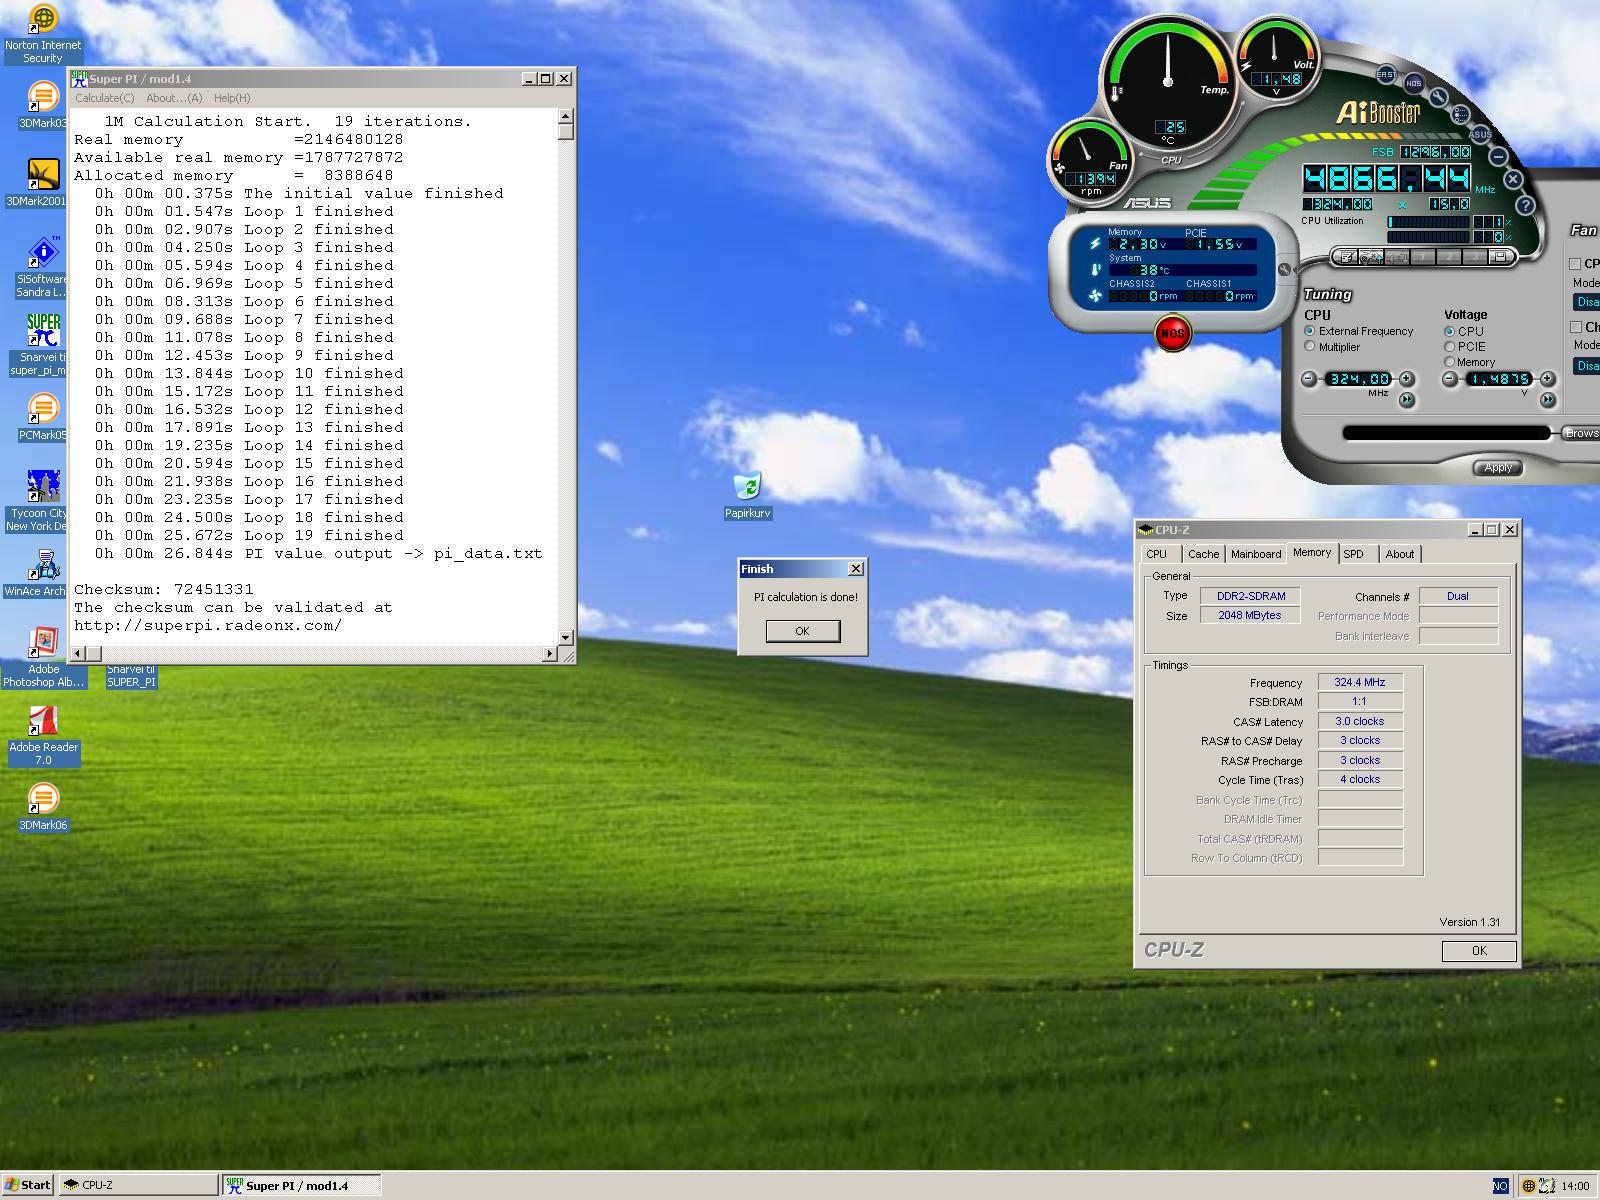The width and height of the screenshot is (1600, 1200).
Task: Click the black profile path field in AiBooster
Action: pos(1446,433)
